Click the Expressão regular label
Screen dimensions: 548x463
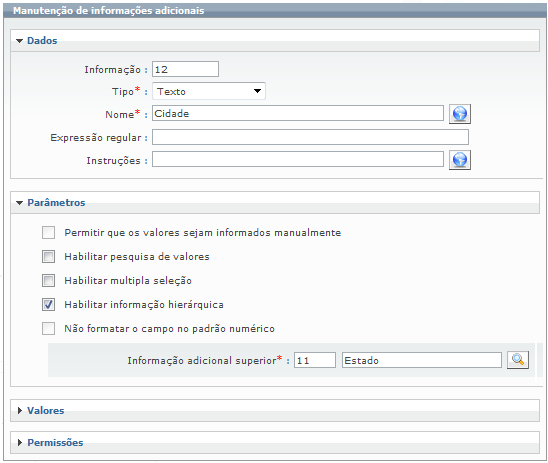(x=96, y=138)
